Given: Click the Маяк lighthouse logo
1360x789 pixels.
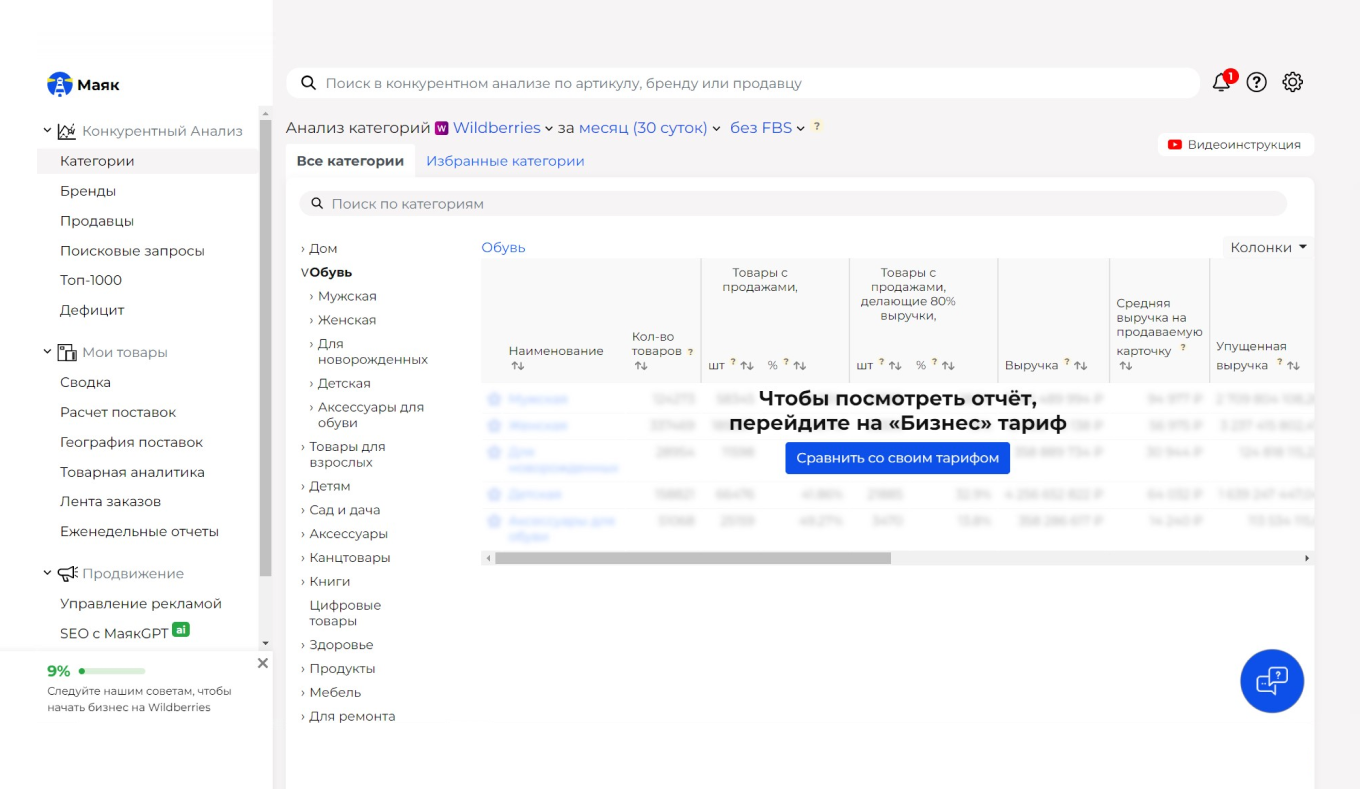Looking at the screenshot, I should tap(60, 85).
